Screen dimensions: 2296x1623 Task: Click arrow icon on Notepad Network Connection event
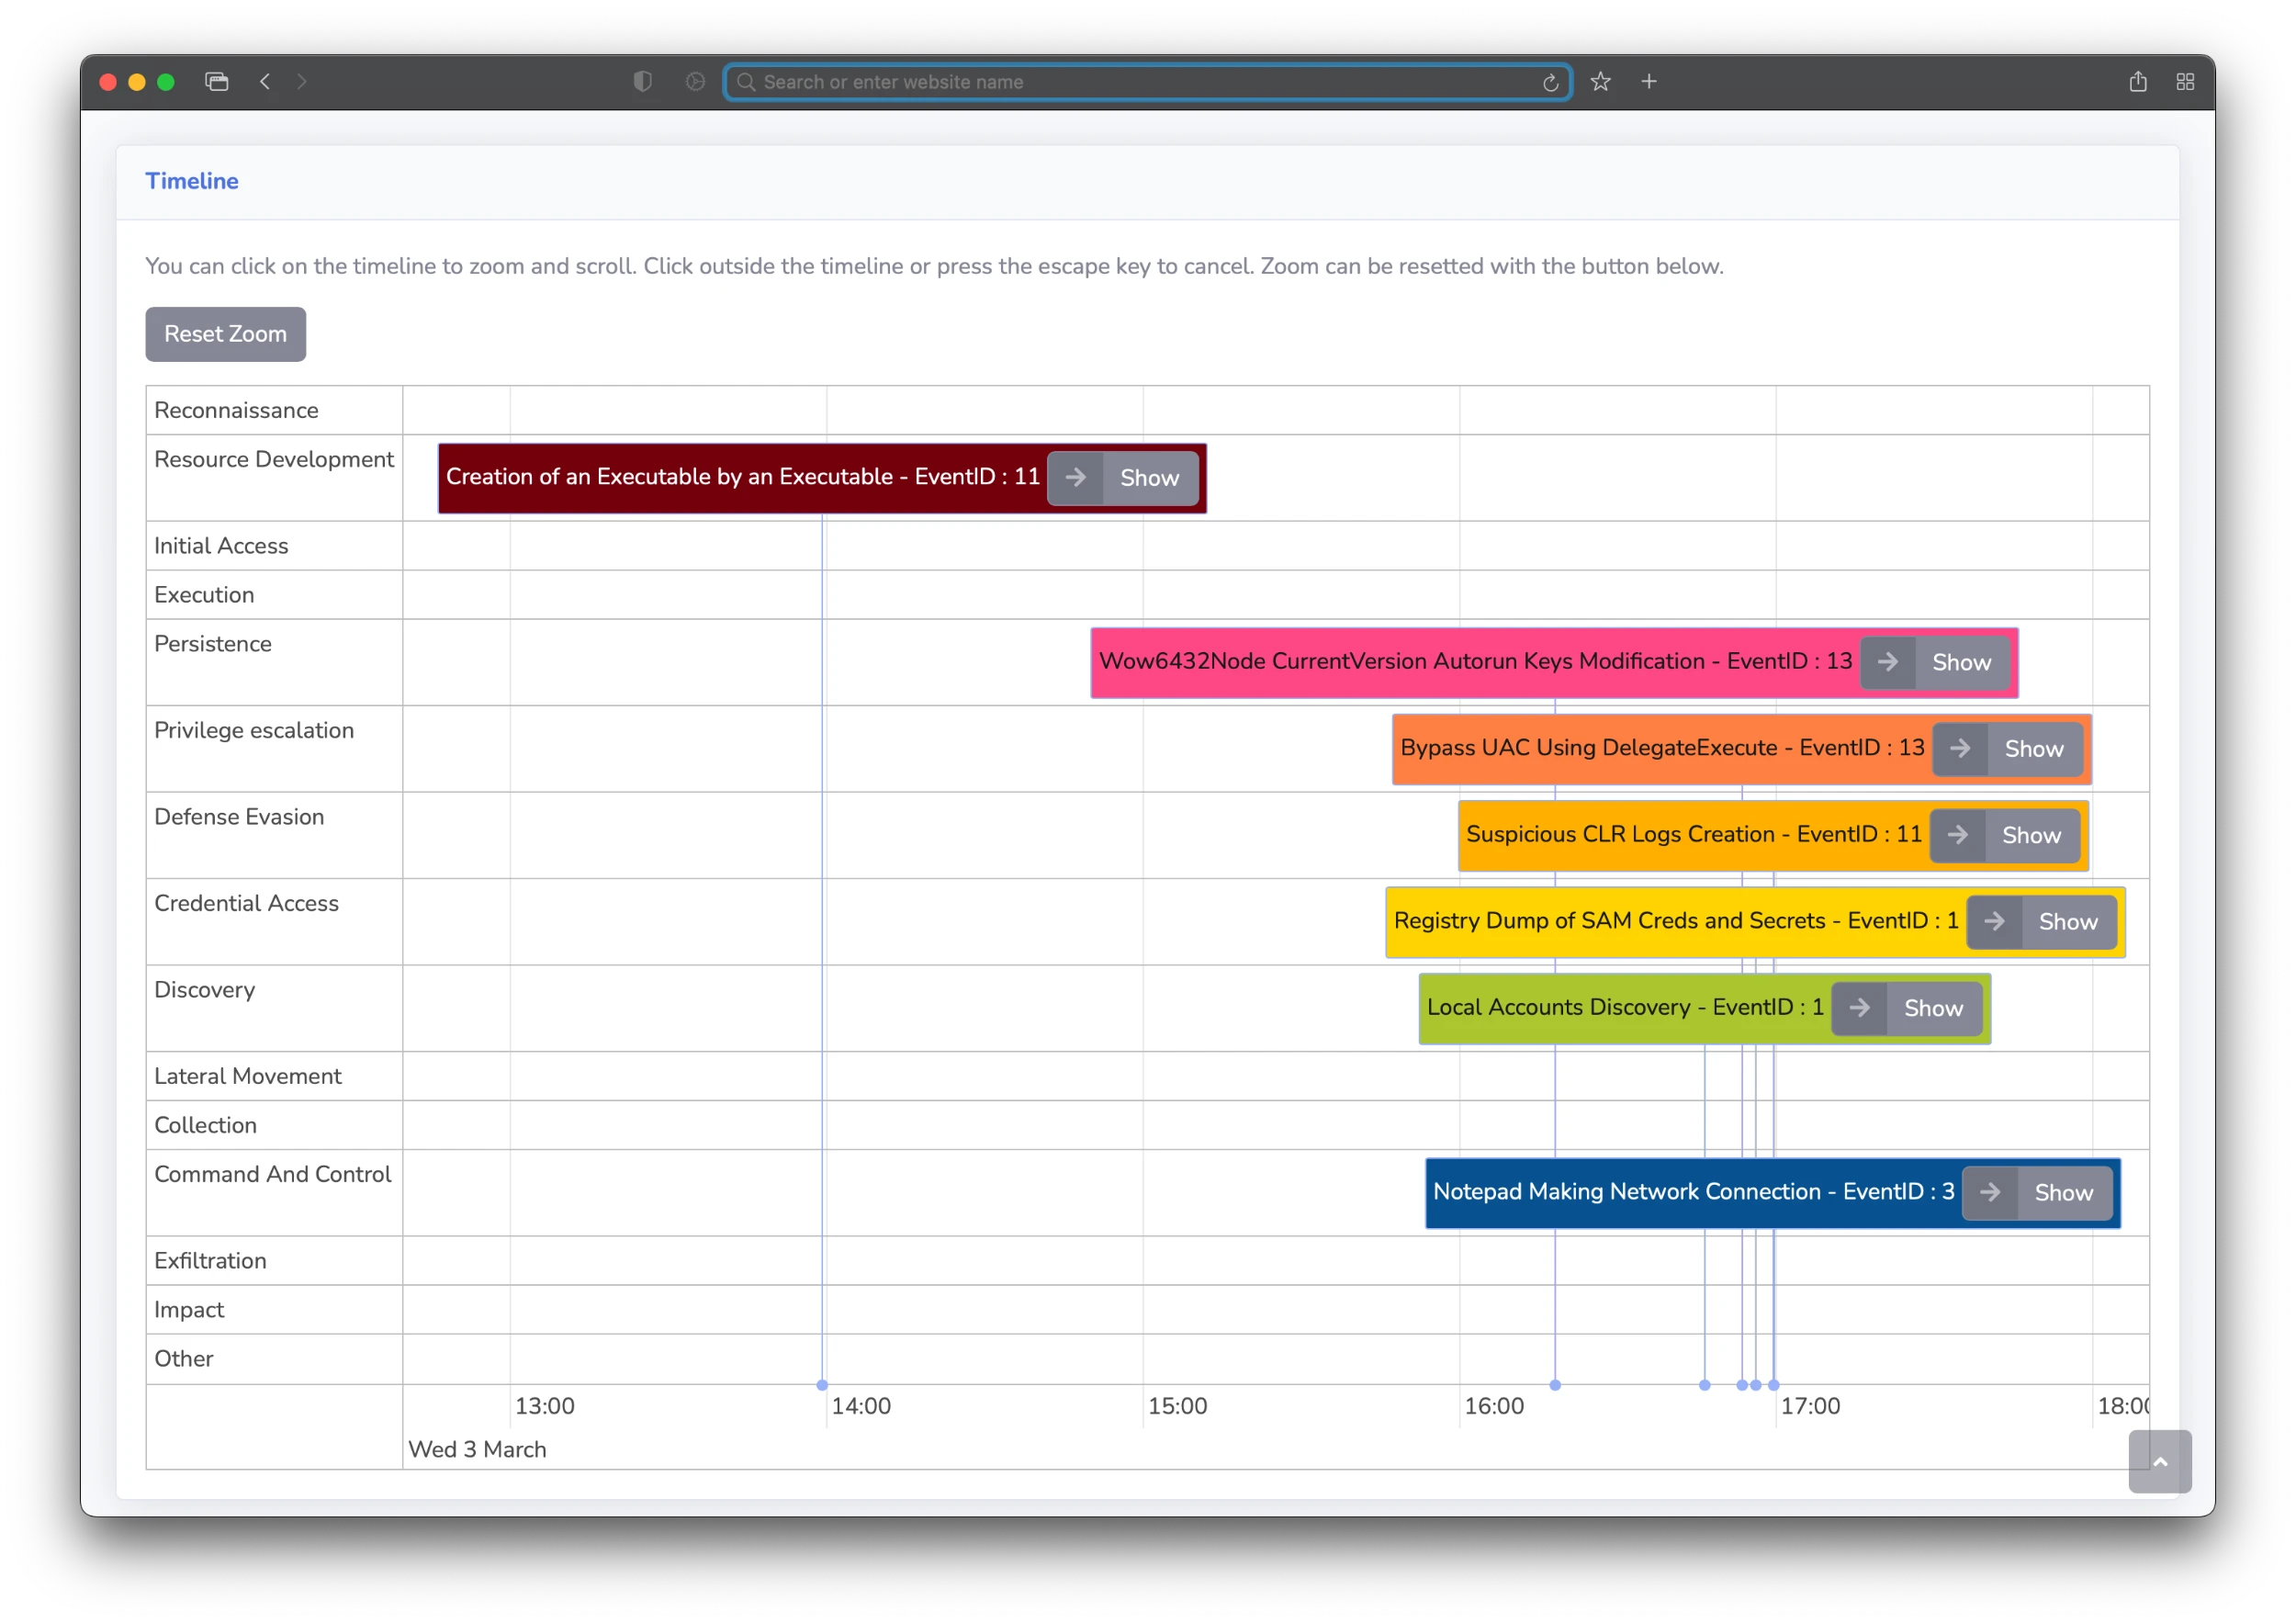pos(1990,1192)
